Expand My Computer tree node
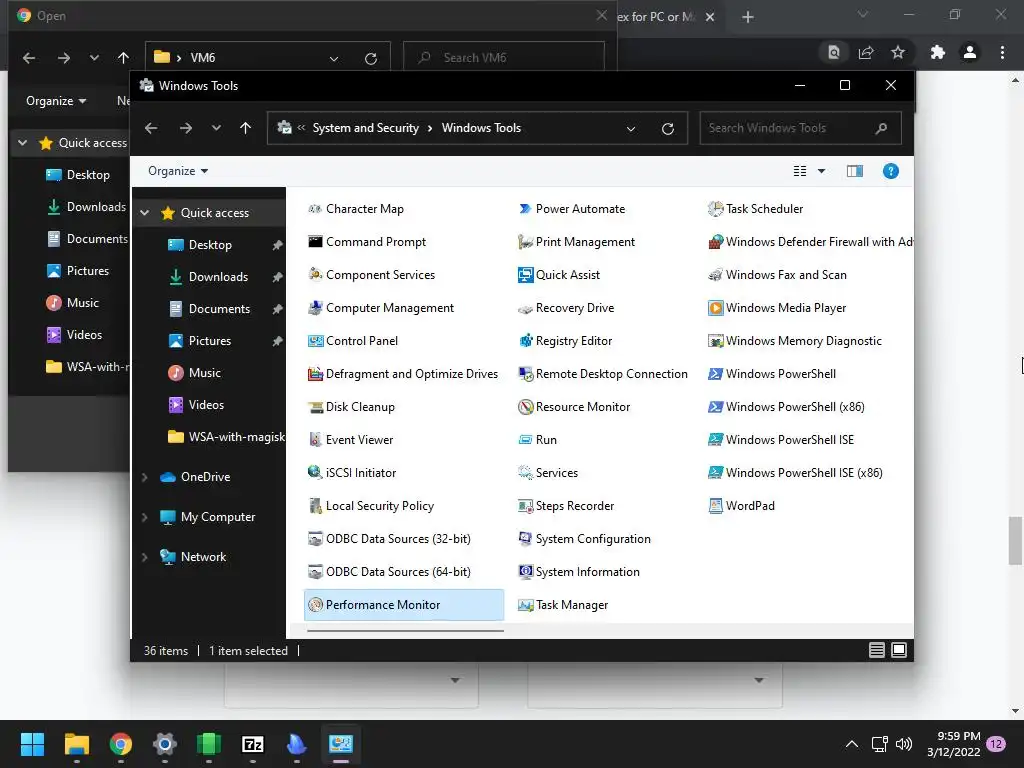Viewport: 1024px width, 768px height. 145,517
